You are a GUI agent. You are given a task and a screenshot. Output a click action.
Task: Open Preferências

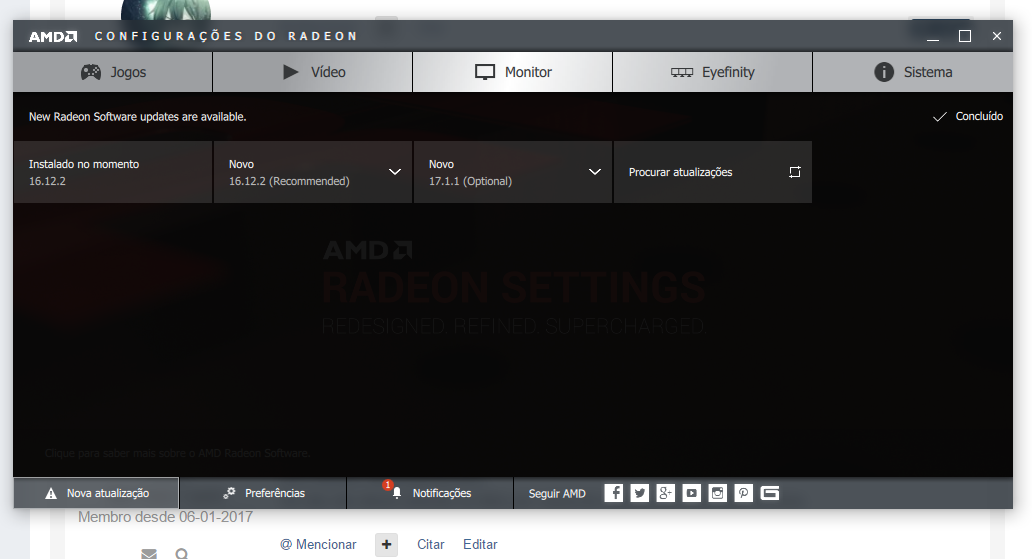click(263, 493)
